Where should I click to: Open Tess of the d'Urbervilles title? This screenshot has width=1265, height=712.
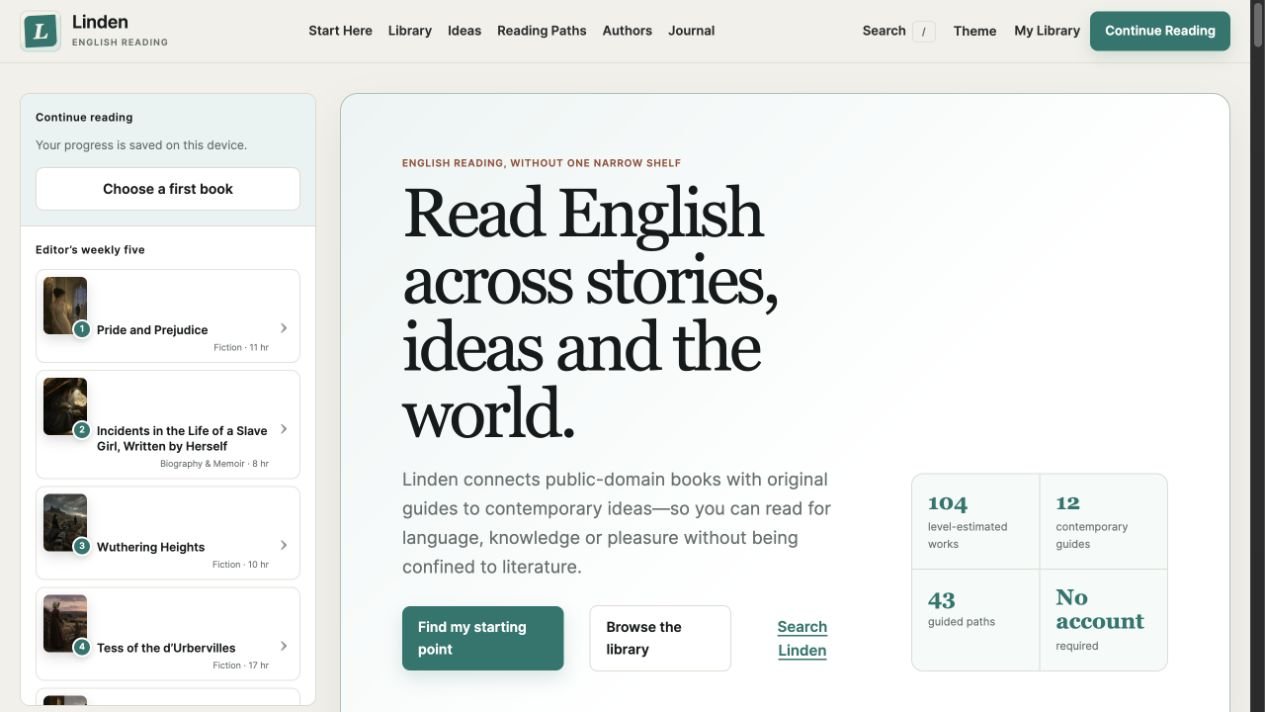(166, 648)
